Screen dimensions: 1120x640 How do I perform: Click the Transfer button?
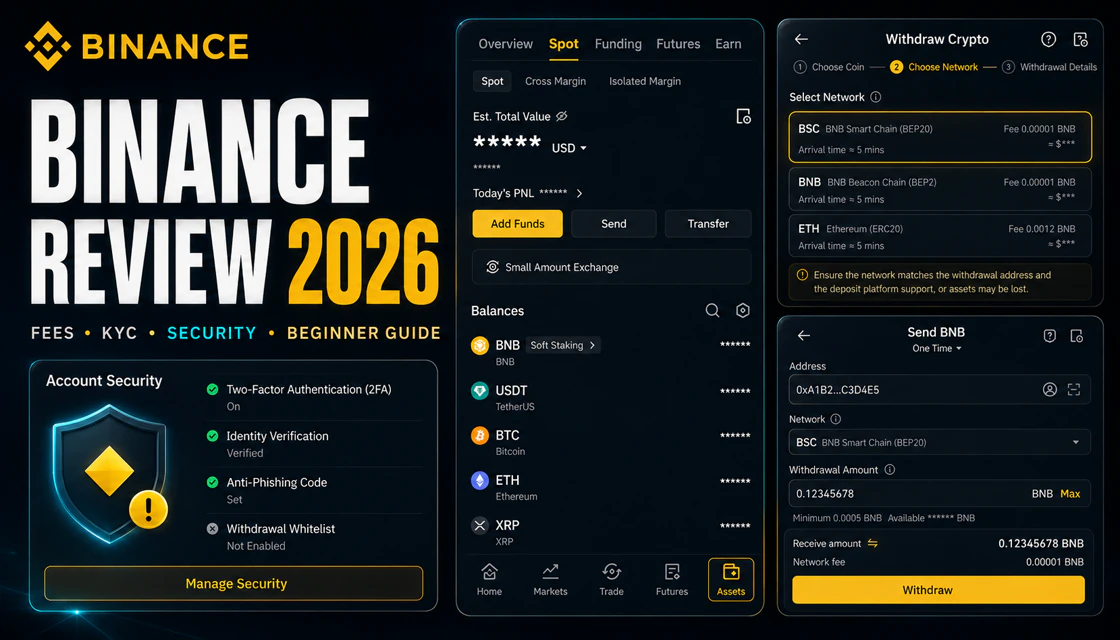708,224
